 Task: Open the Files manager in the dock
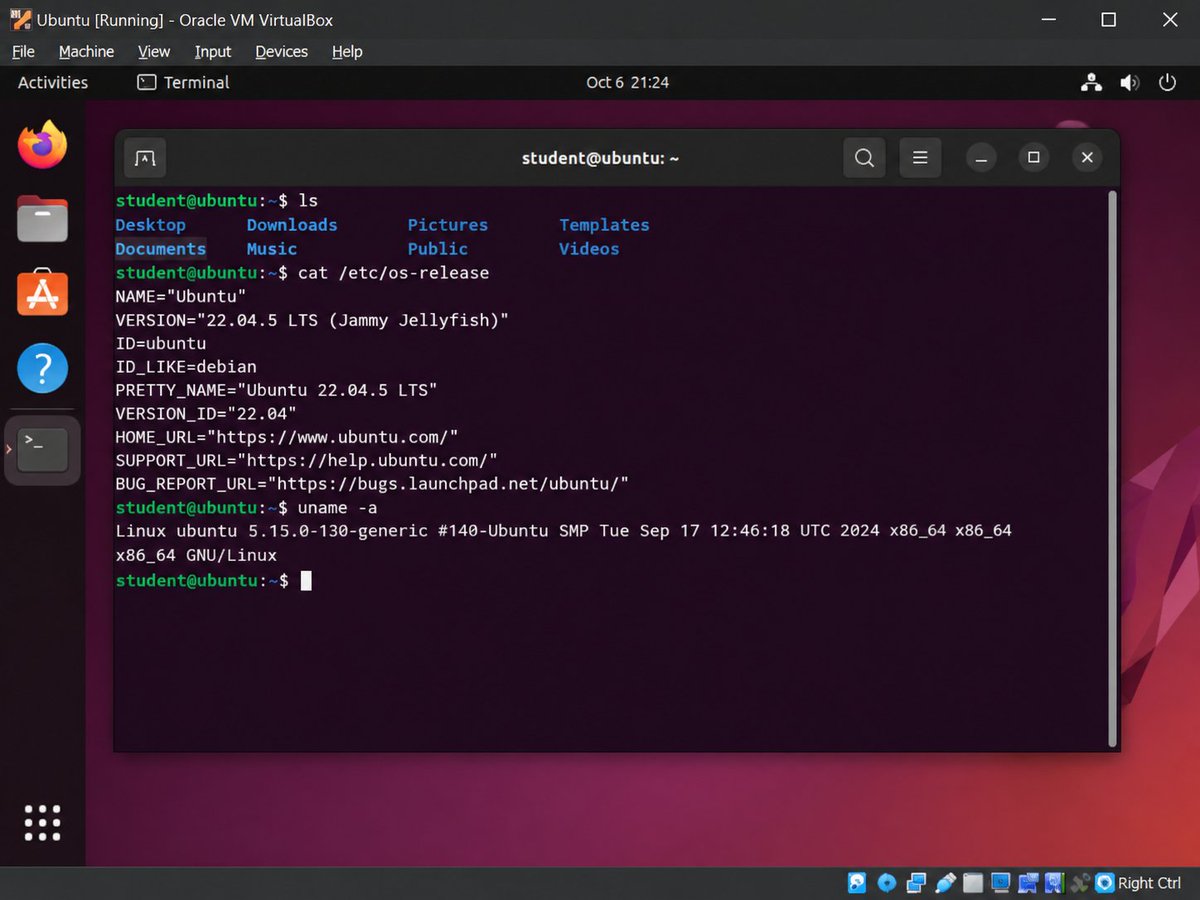(x=42, y=219)
